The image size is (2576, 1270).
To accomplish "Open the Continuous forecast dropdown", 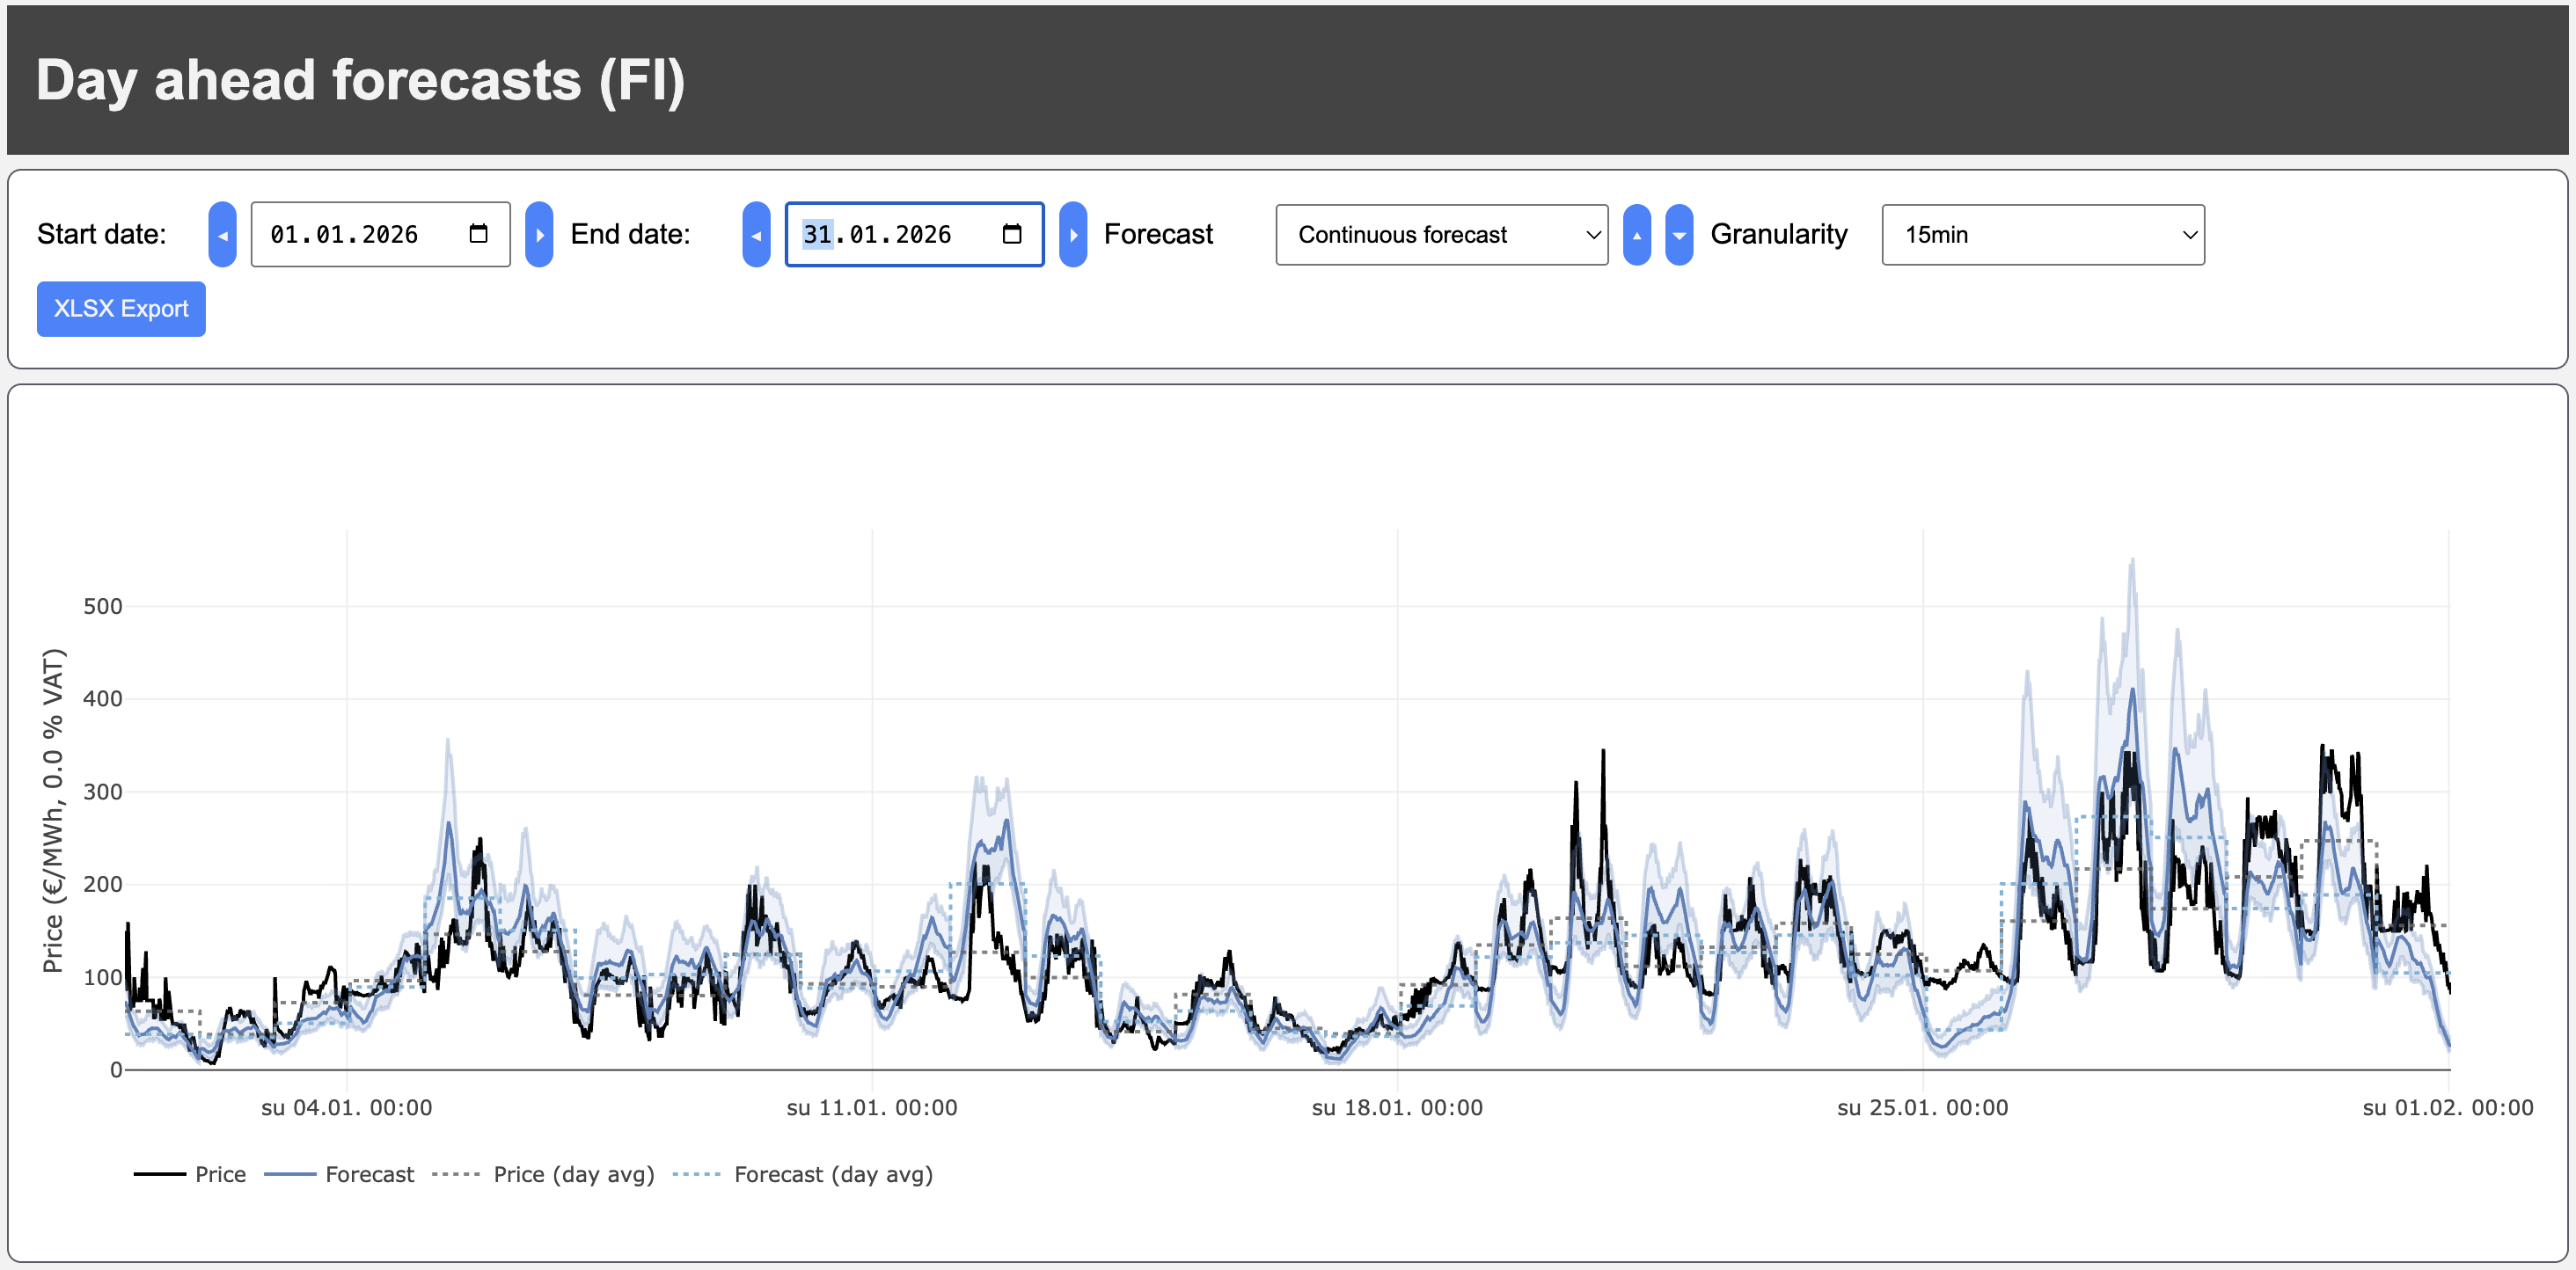I will pos(1441,235).
